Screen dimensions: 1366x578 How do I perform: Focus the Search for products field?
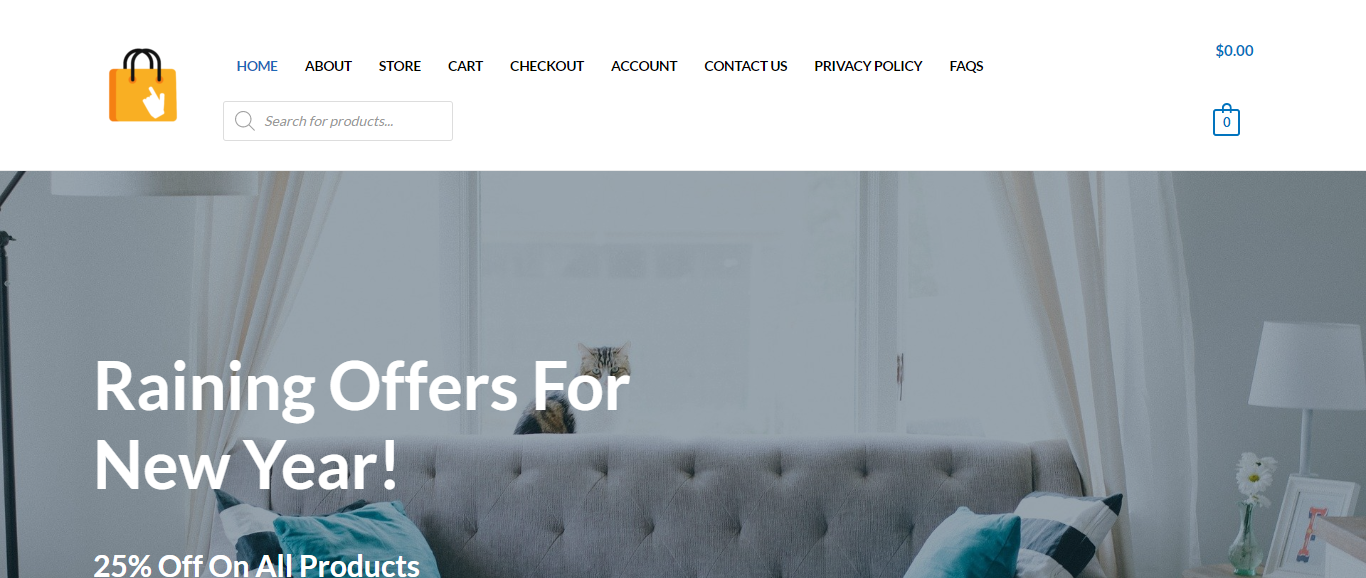click(x=338, y=121)
